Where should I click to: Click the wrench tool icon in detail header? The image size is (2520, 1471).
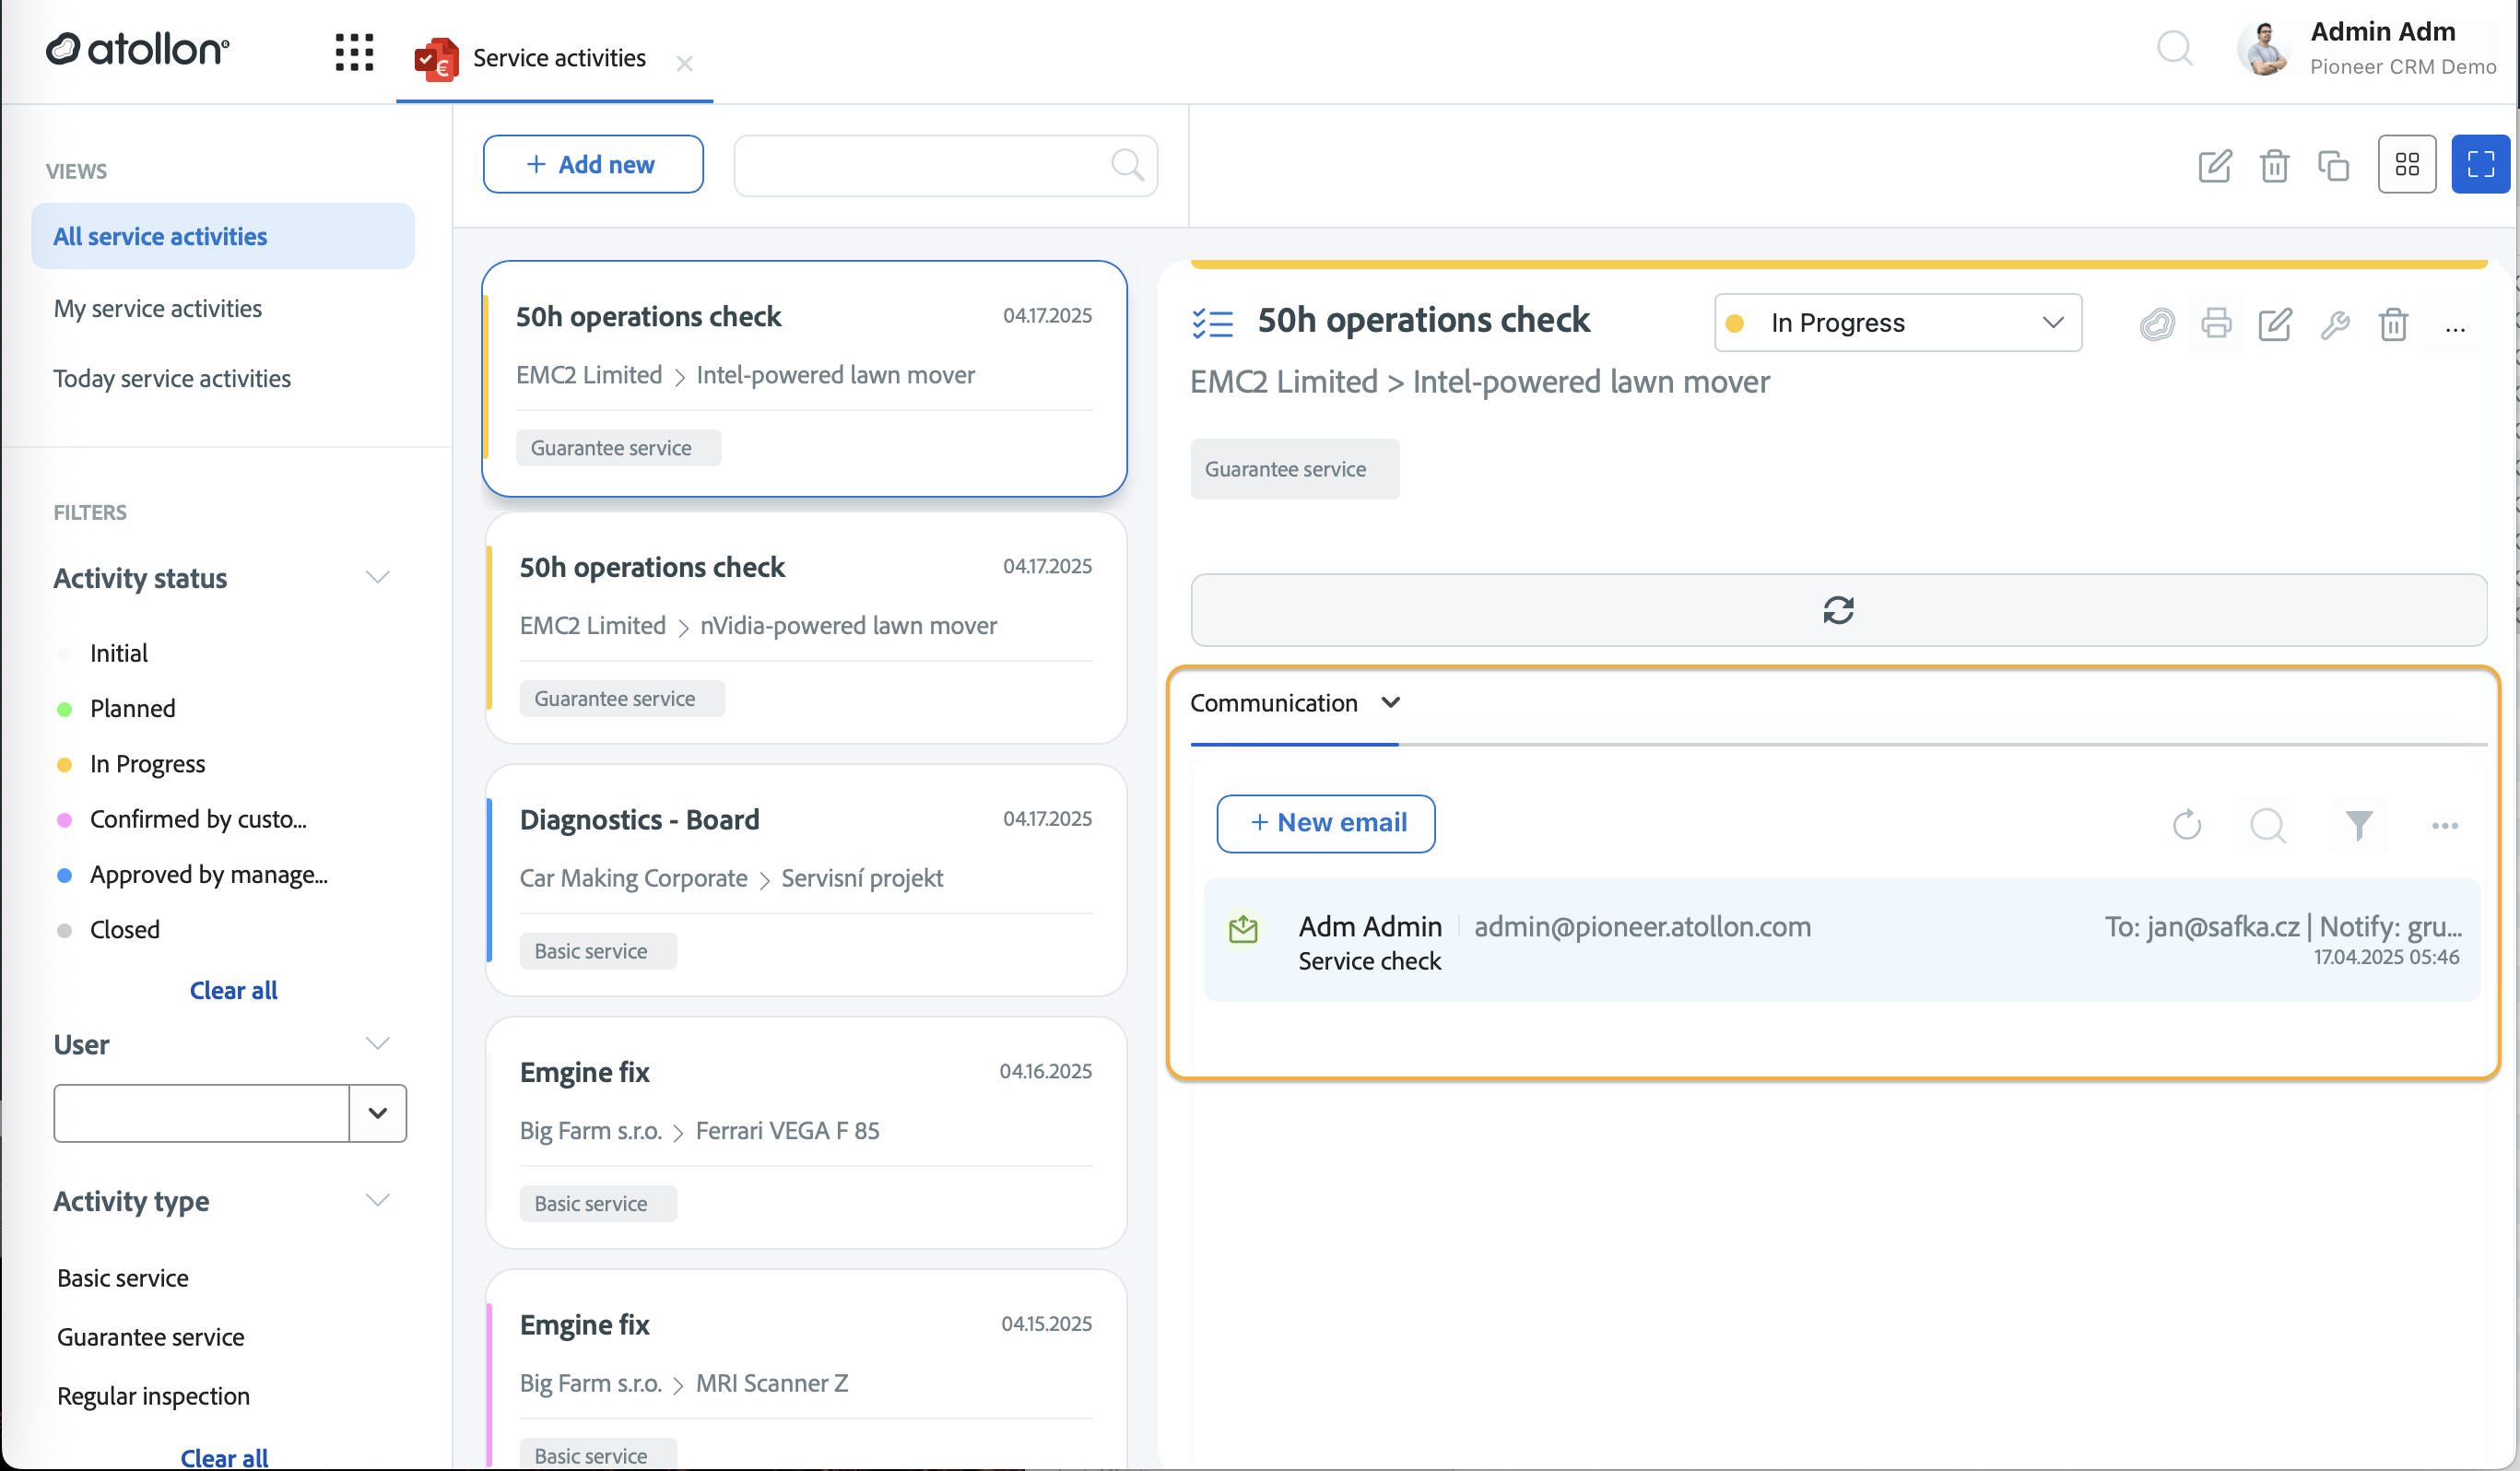2335,324
